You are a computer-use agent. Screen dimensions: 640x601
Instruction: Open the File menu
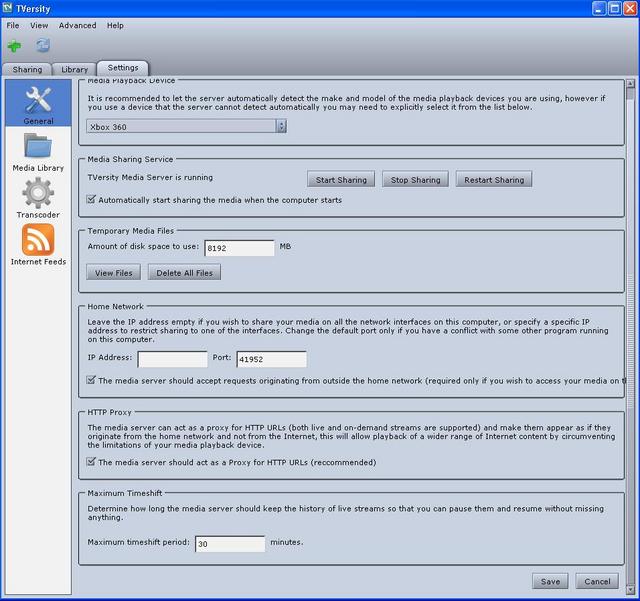[x=13, y=25]
